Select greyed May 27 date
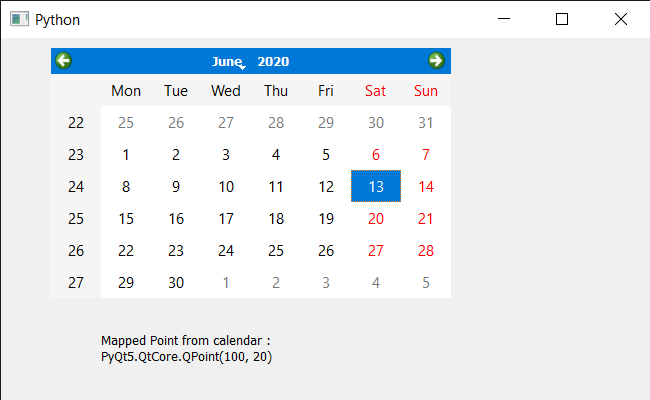Screen dimensions: 650x400 (x=226, y=122)
